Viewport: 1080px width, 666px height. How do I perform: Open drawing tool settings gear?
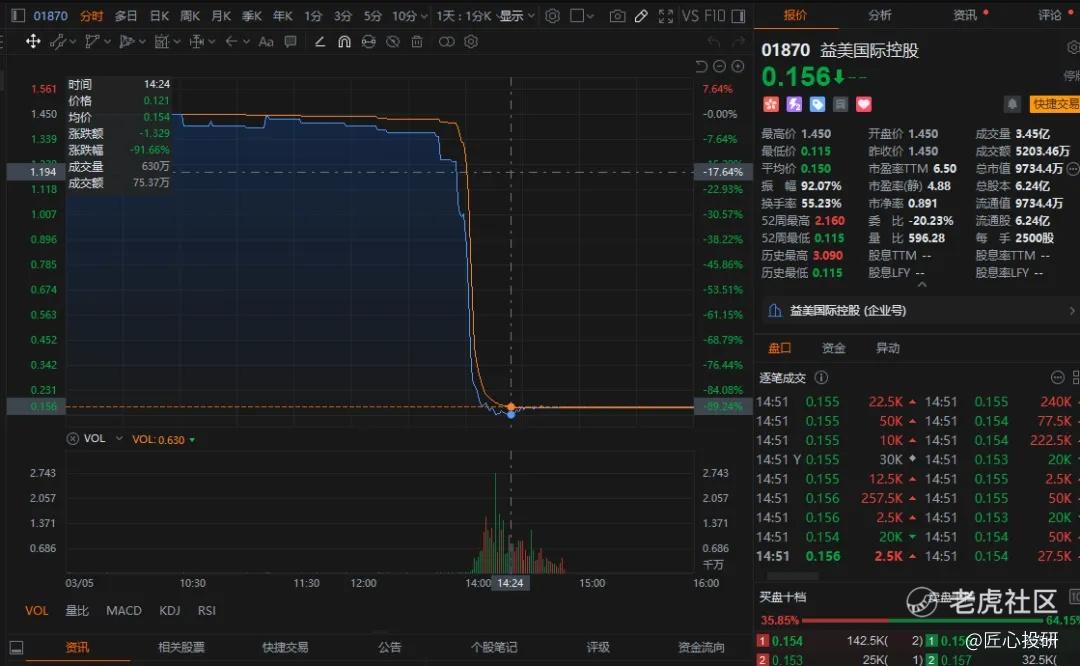click(x=471, y=41)
